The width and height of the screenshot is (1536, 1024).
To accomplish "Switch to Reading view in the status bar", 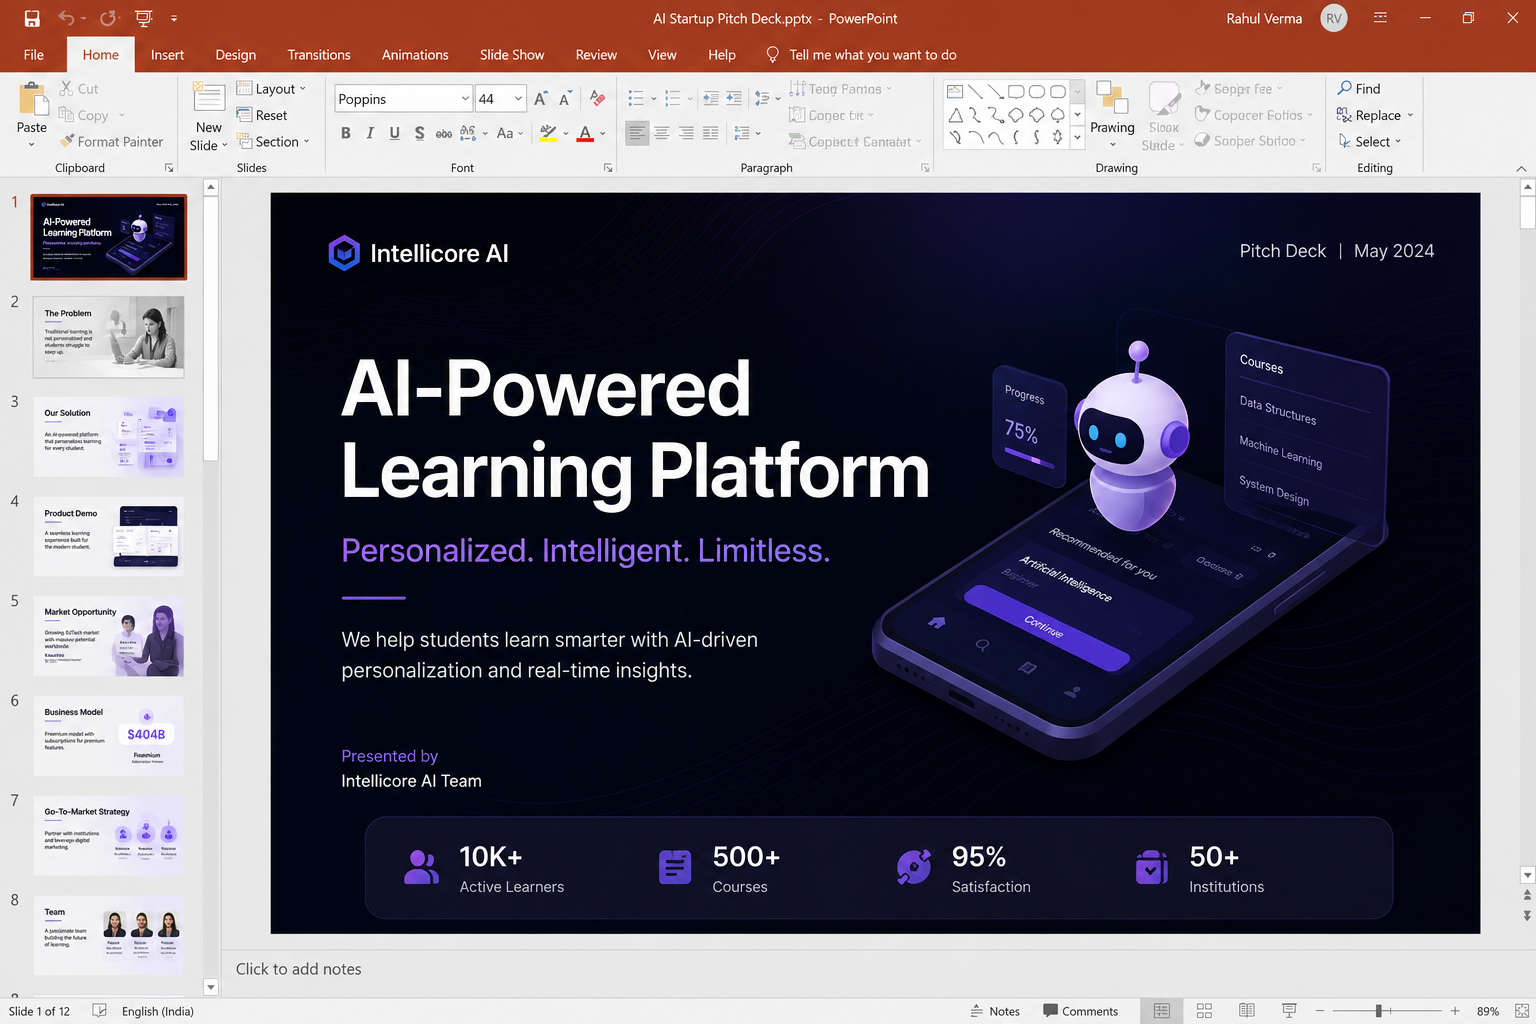I will tap(1247, 1011).
